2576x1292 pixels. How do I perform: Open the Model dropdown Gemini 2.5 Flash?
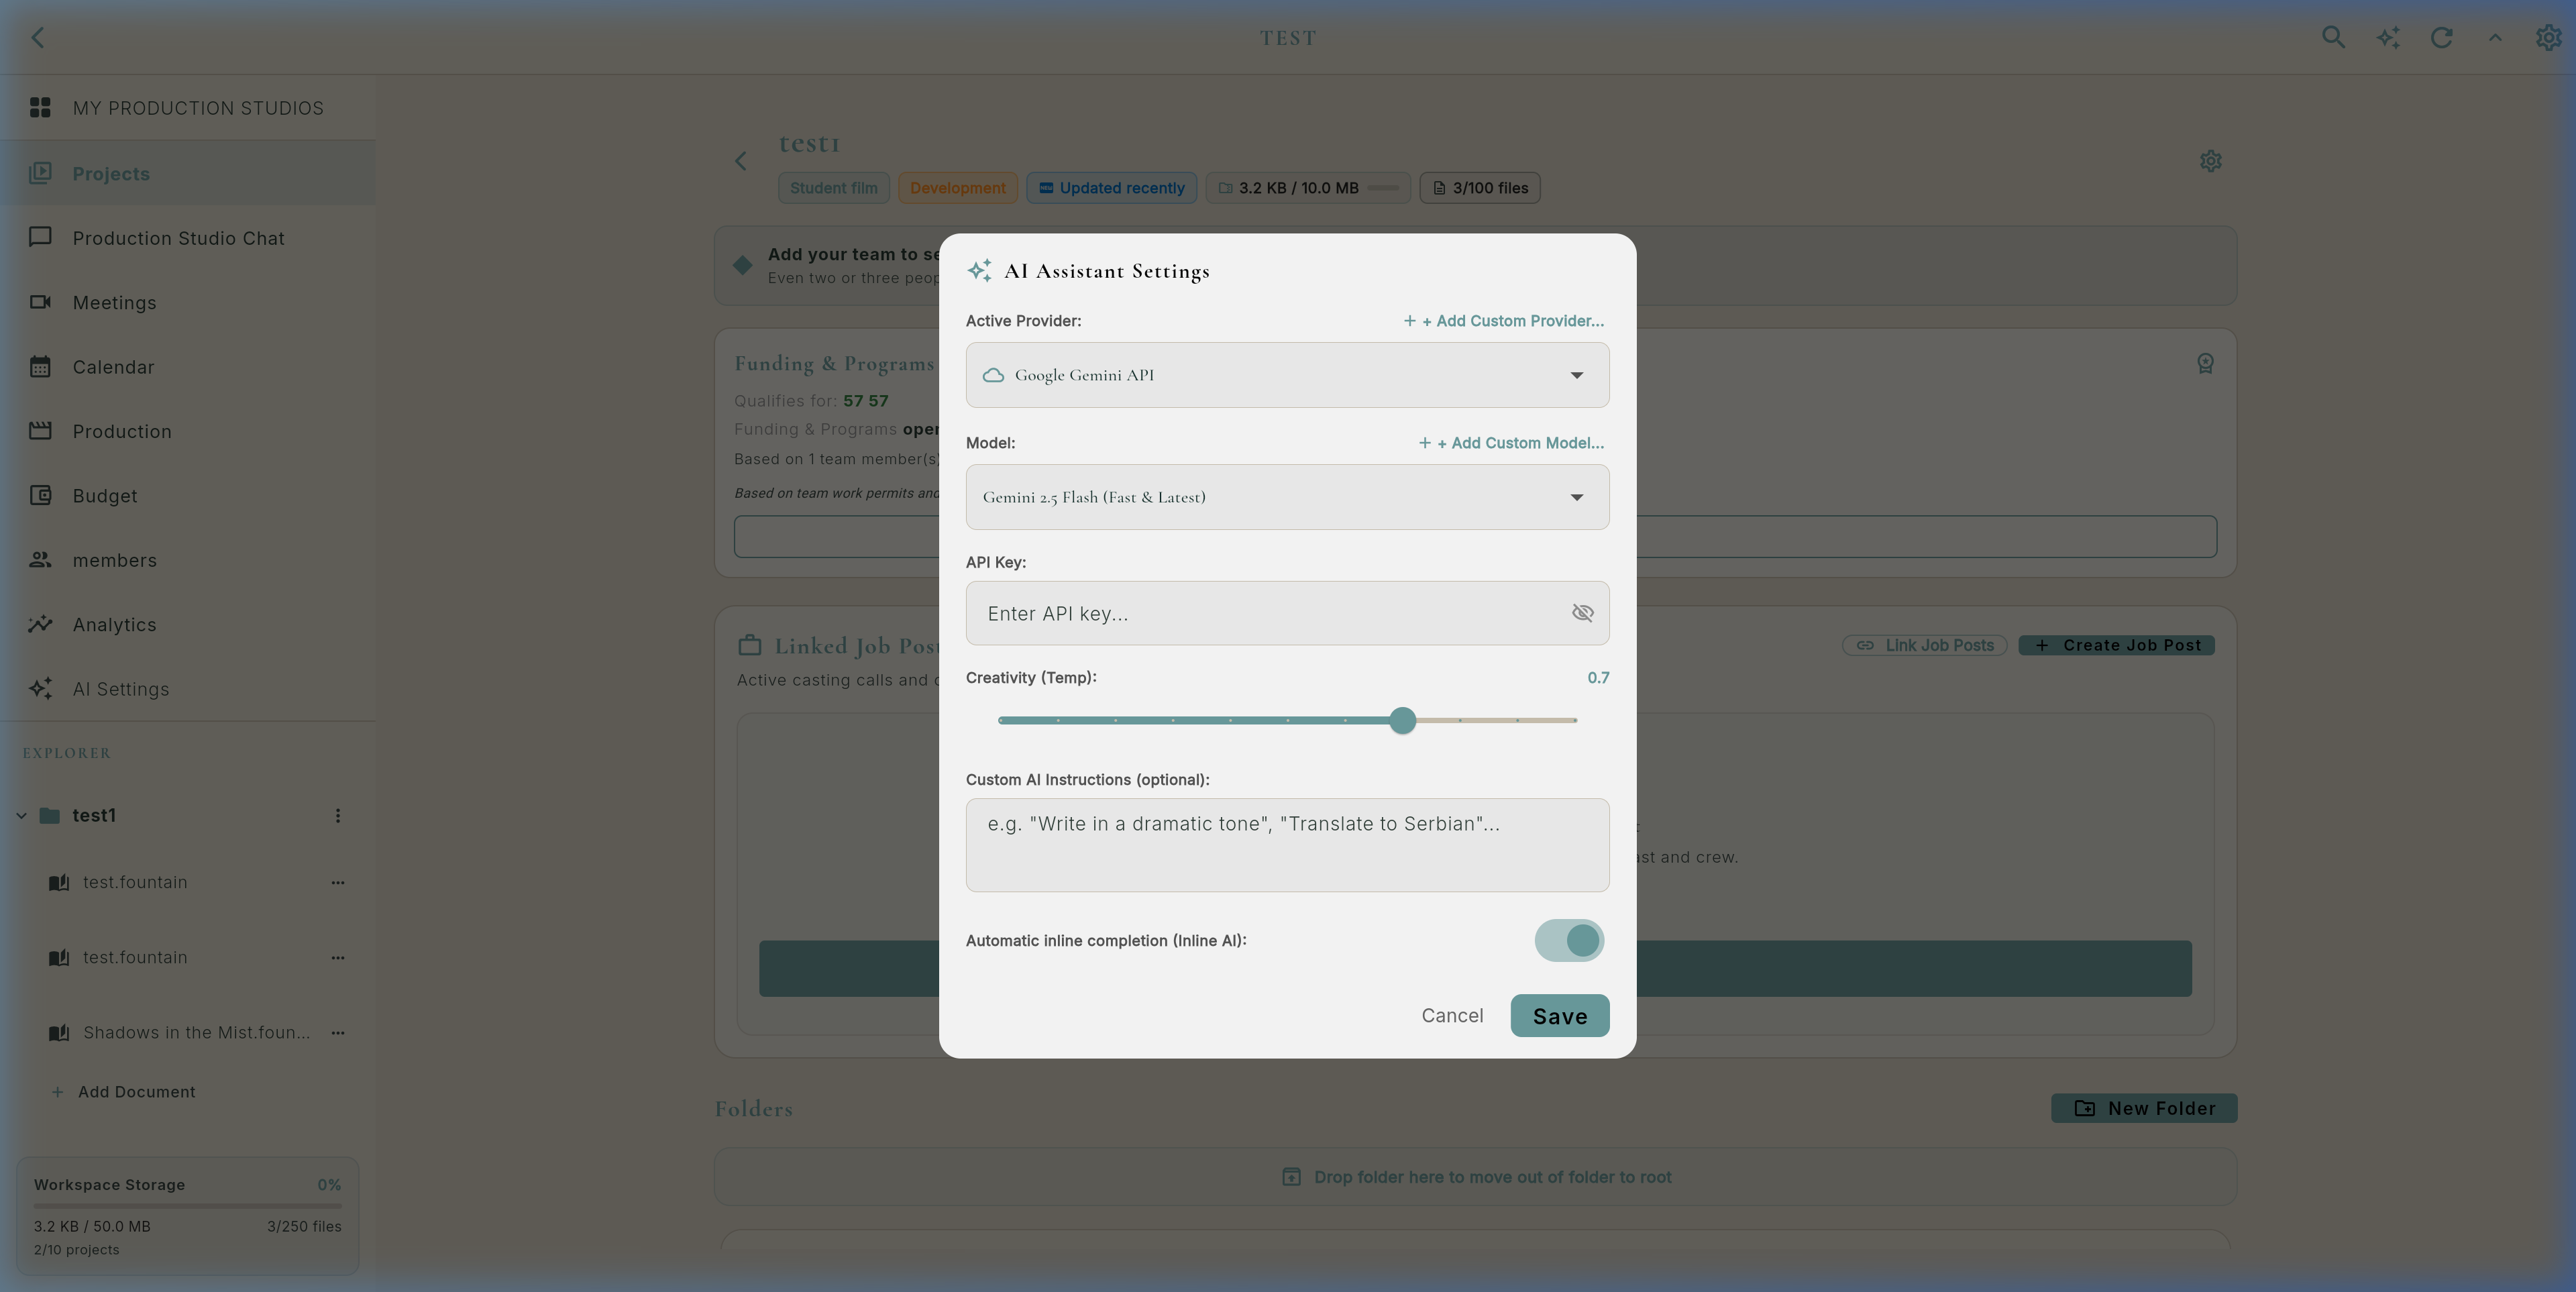click(x=1287, y=497)
